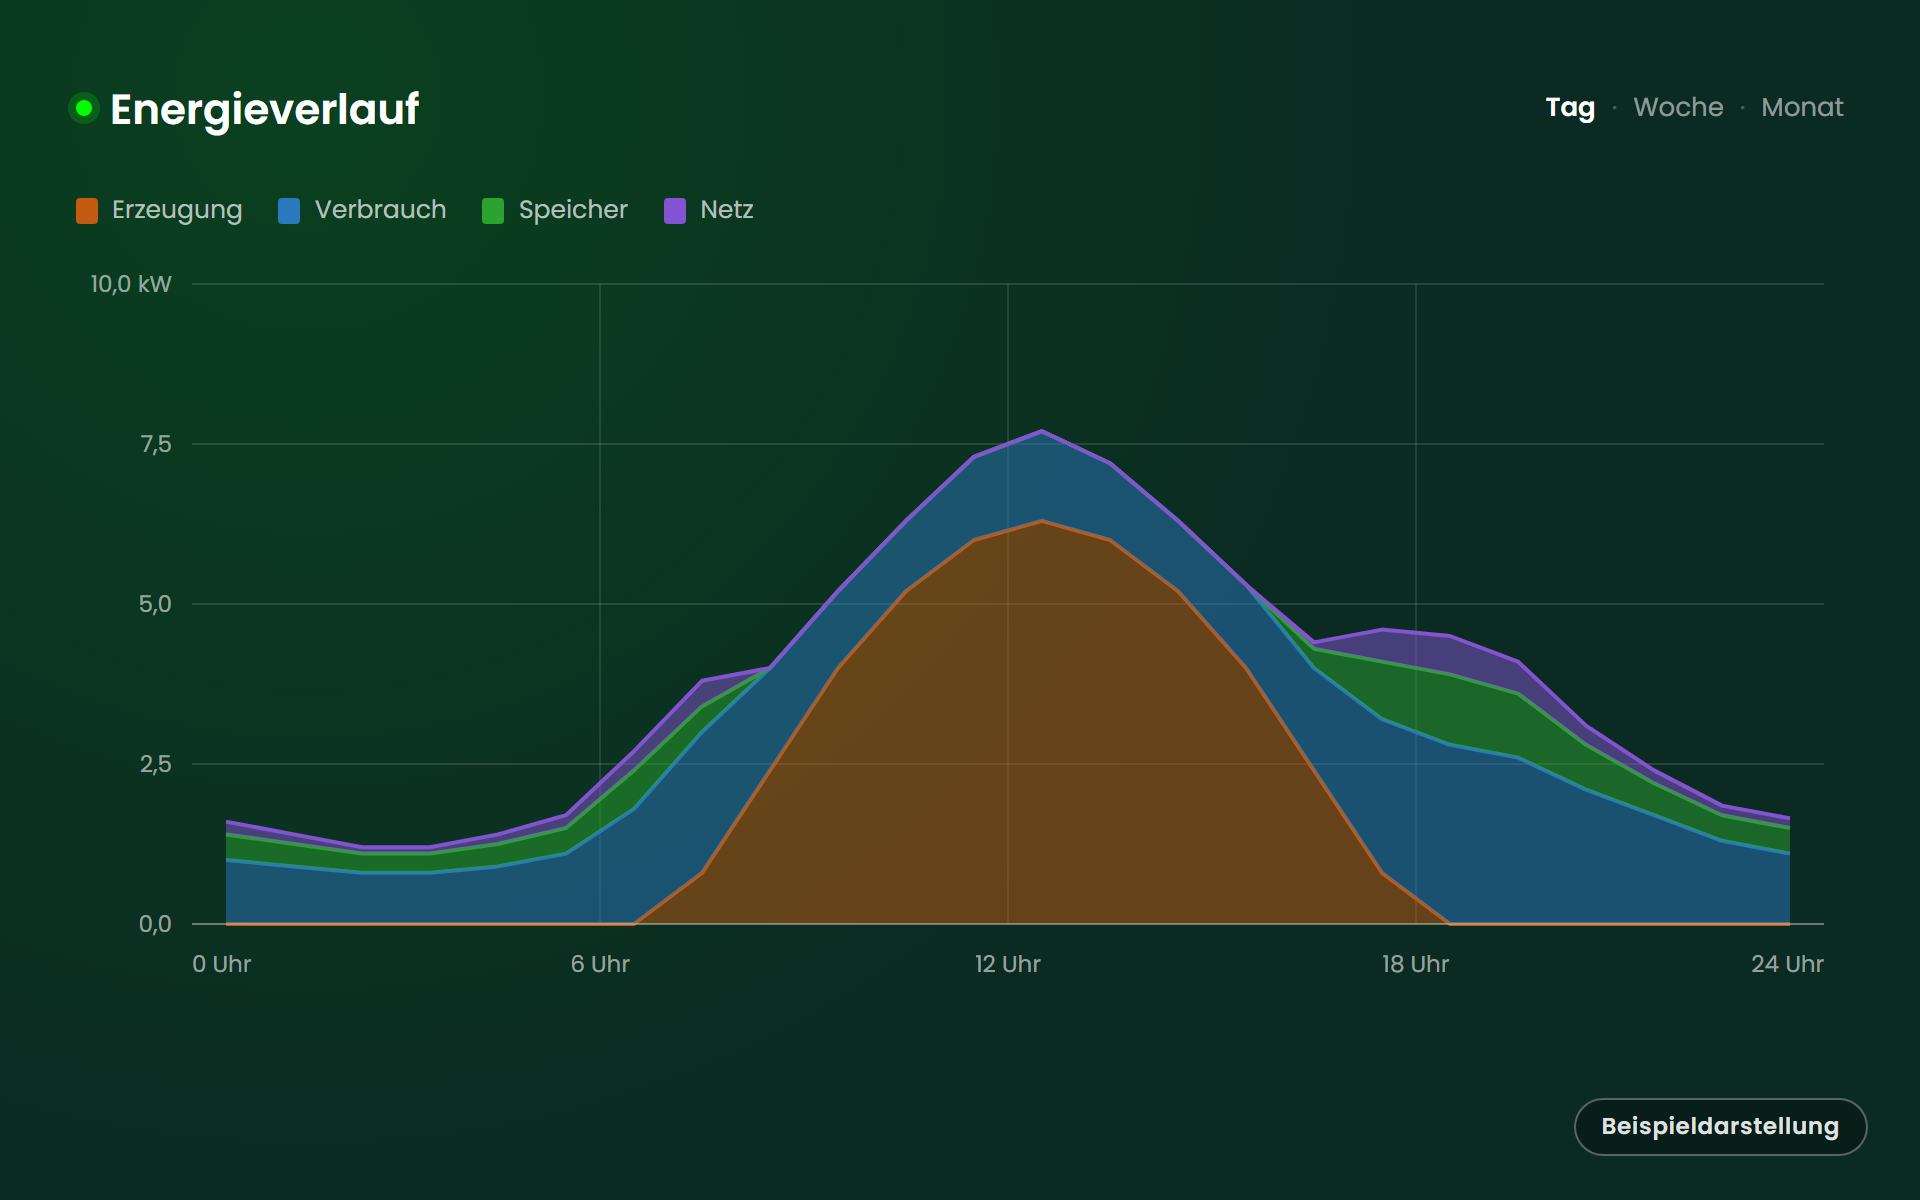This screenshot has width=1920, height=1200.
Task: Click the orange Erzeugung peak near midday
Action: coord(1042,521)
